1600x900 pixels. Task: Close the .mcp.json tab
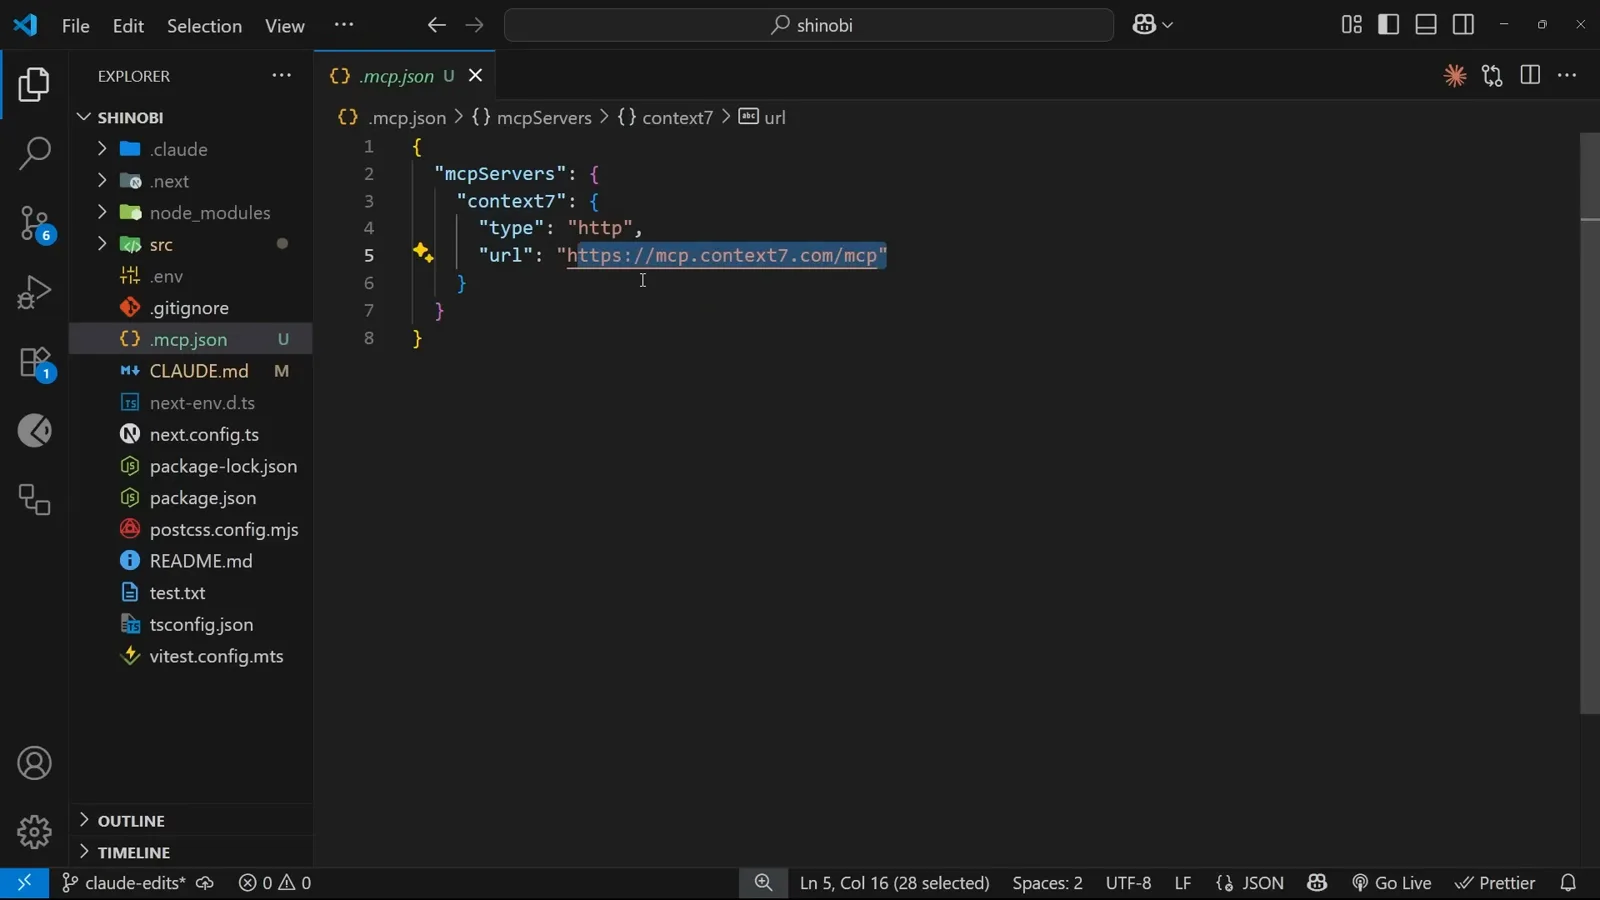[x=476, y=76]
